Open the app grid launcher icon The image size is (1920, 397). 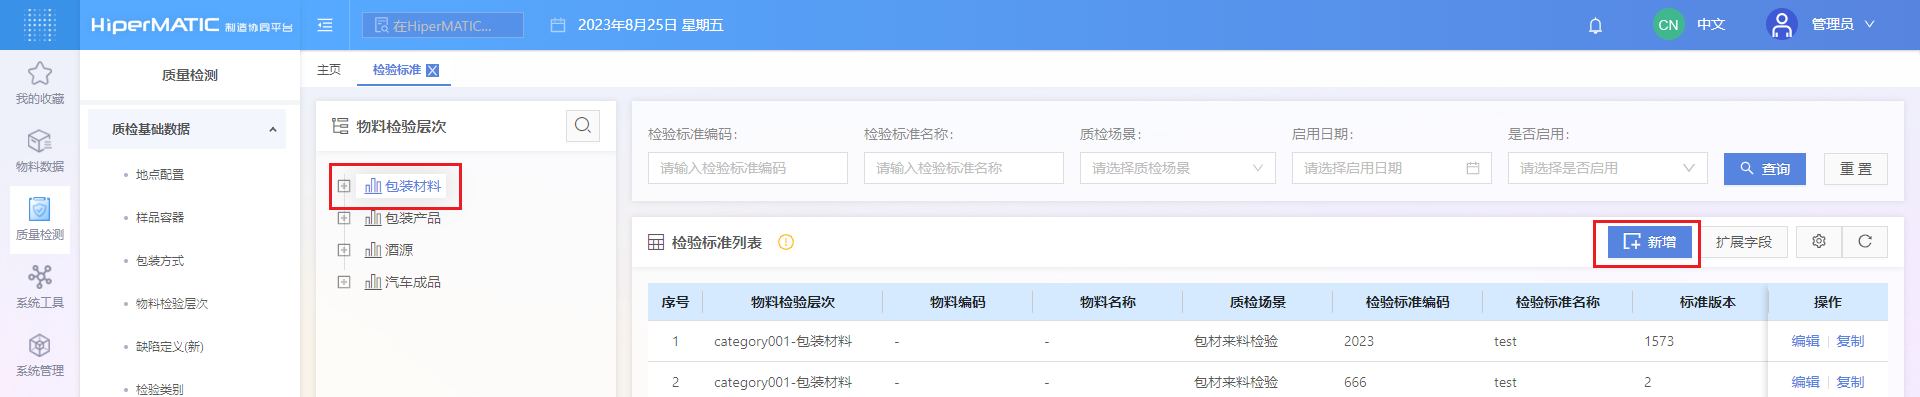click(x=39, y=24)
